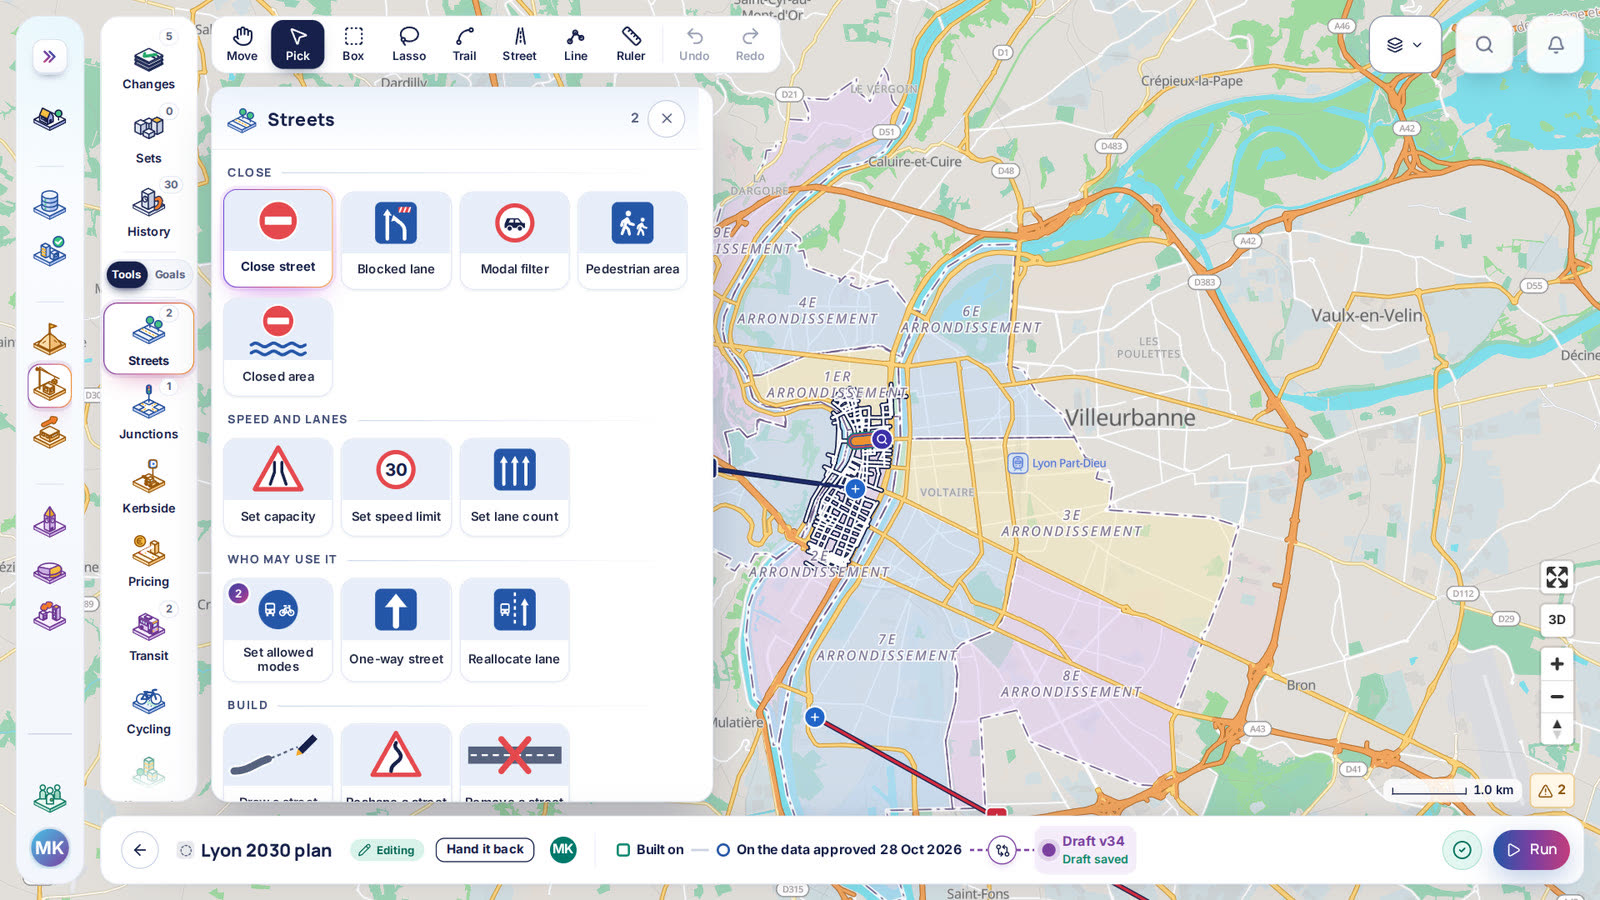Open the Draft v34 version chip
1600x900 pixels.
(1085, 850)
